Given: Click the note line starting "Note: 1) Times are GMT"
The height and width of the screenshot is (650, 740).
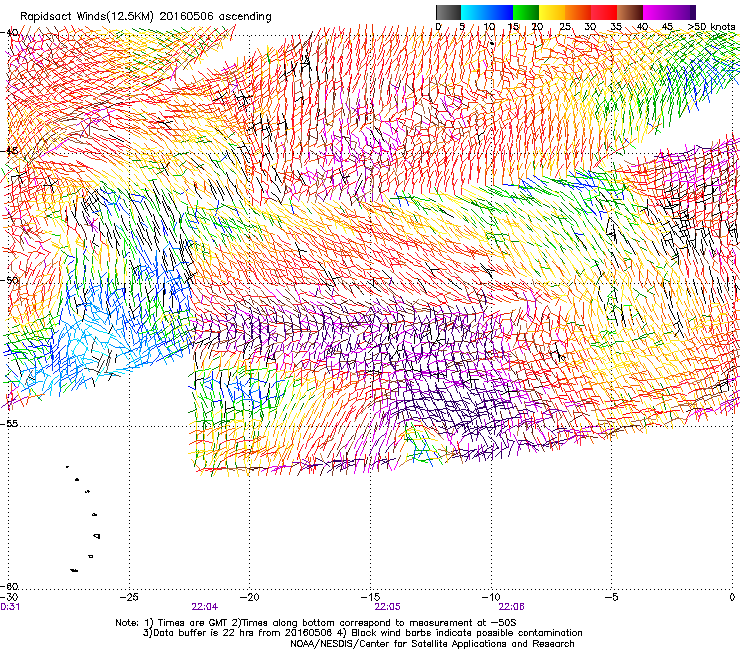Looking at the screenshot, I should click(x=316, y=623).
